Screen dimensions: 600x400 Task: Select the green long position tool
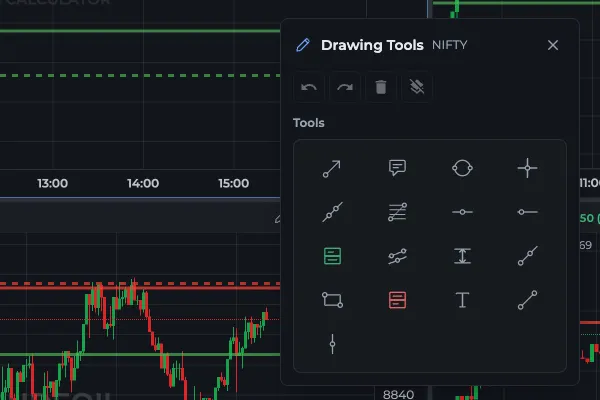pyautogui.click(x=332, y=256)
